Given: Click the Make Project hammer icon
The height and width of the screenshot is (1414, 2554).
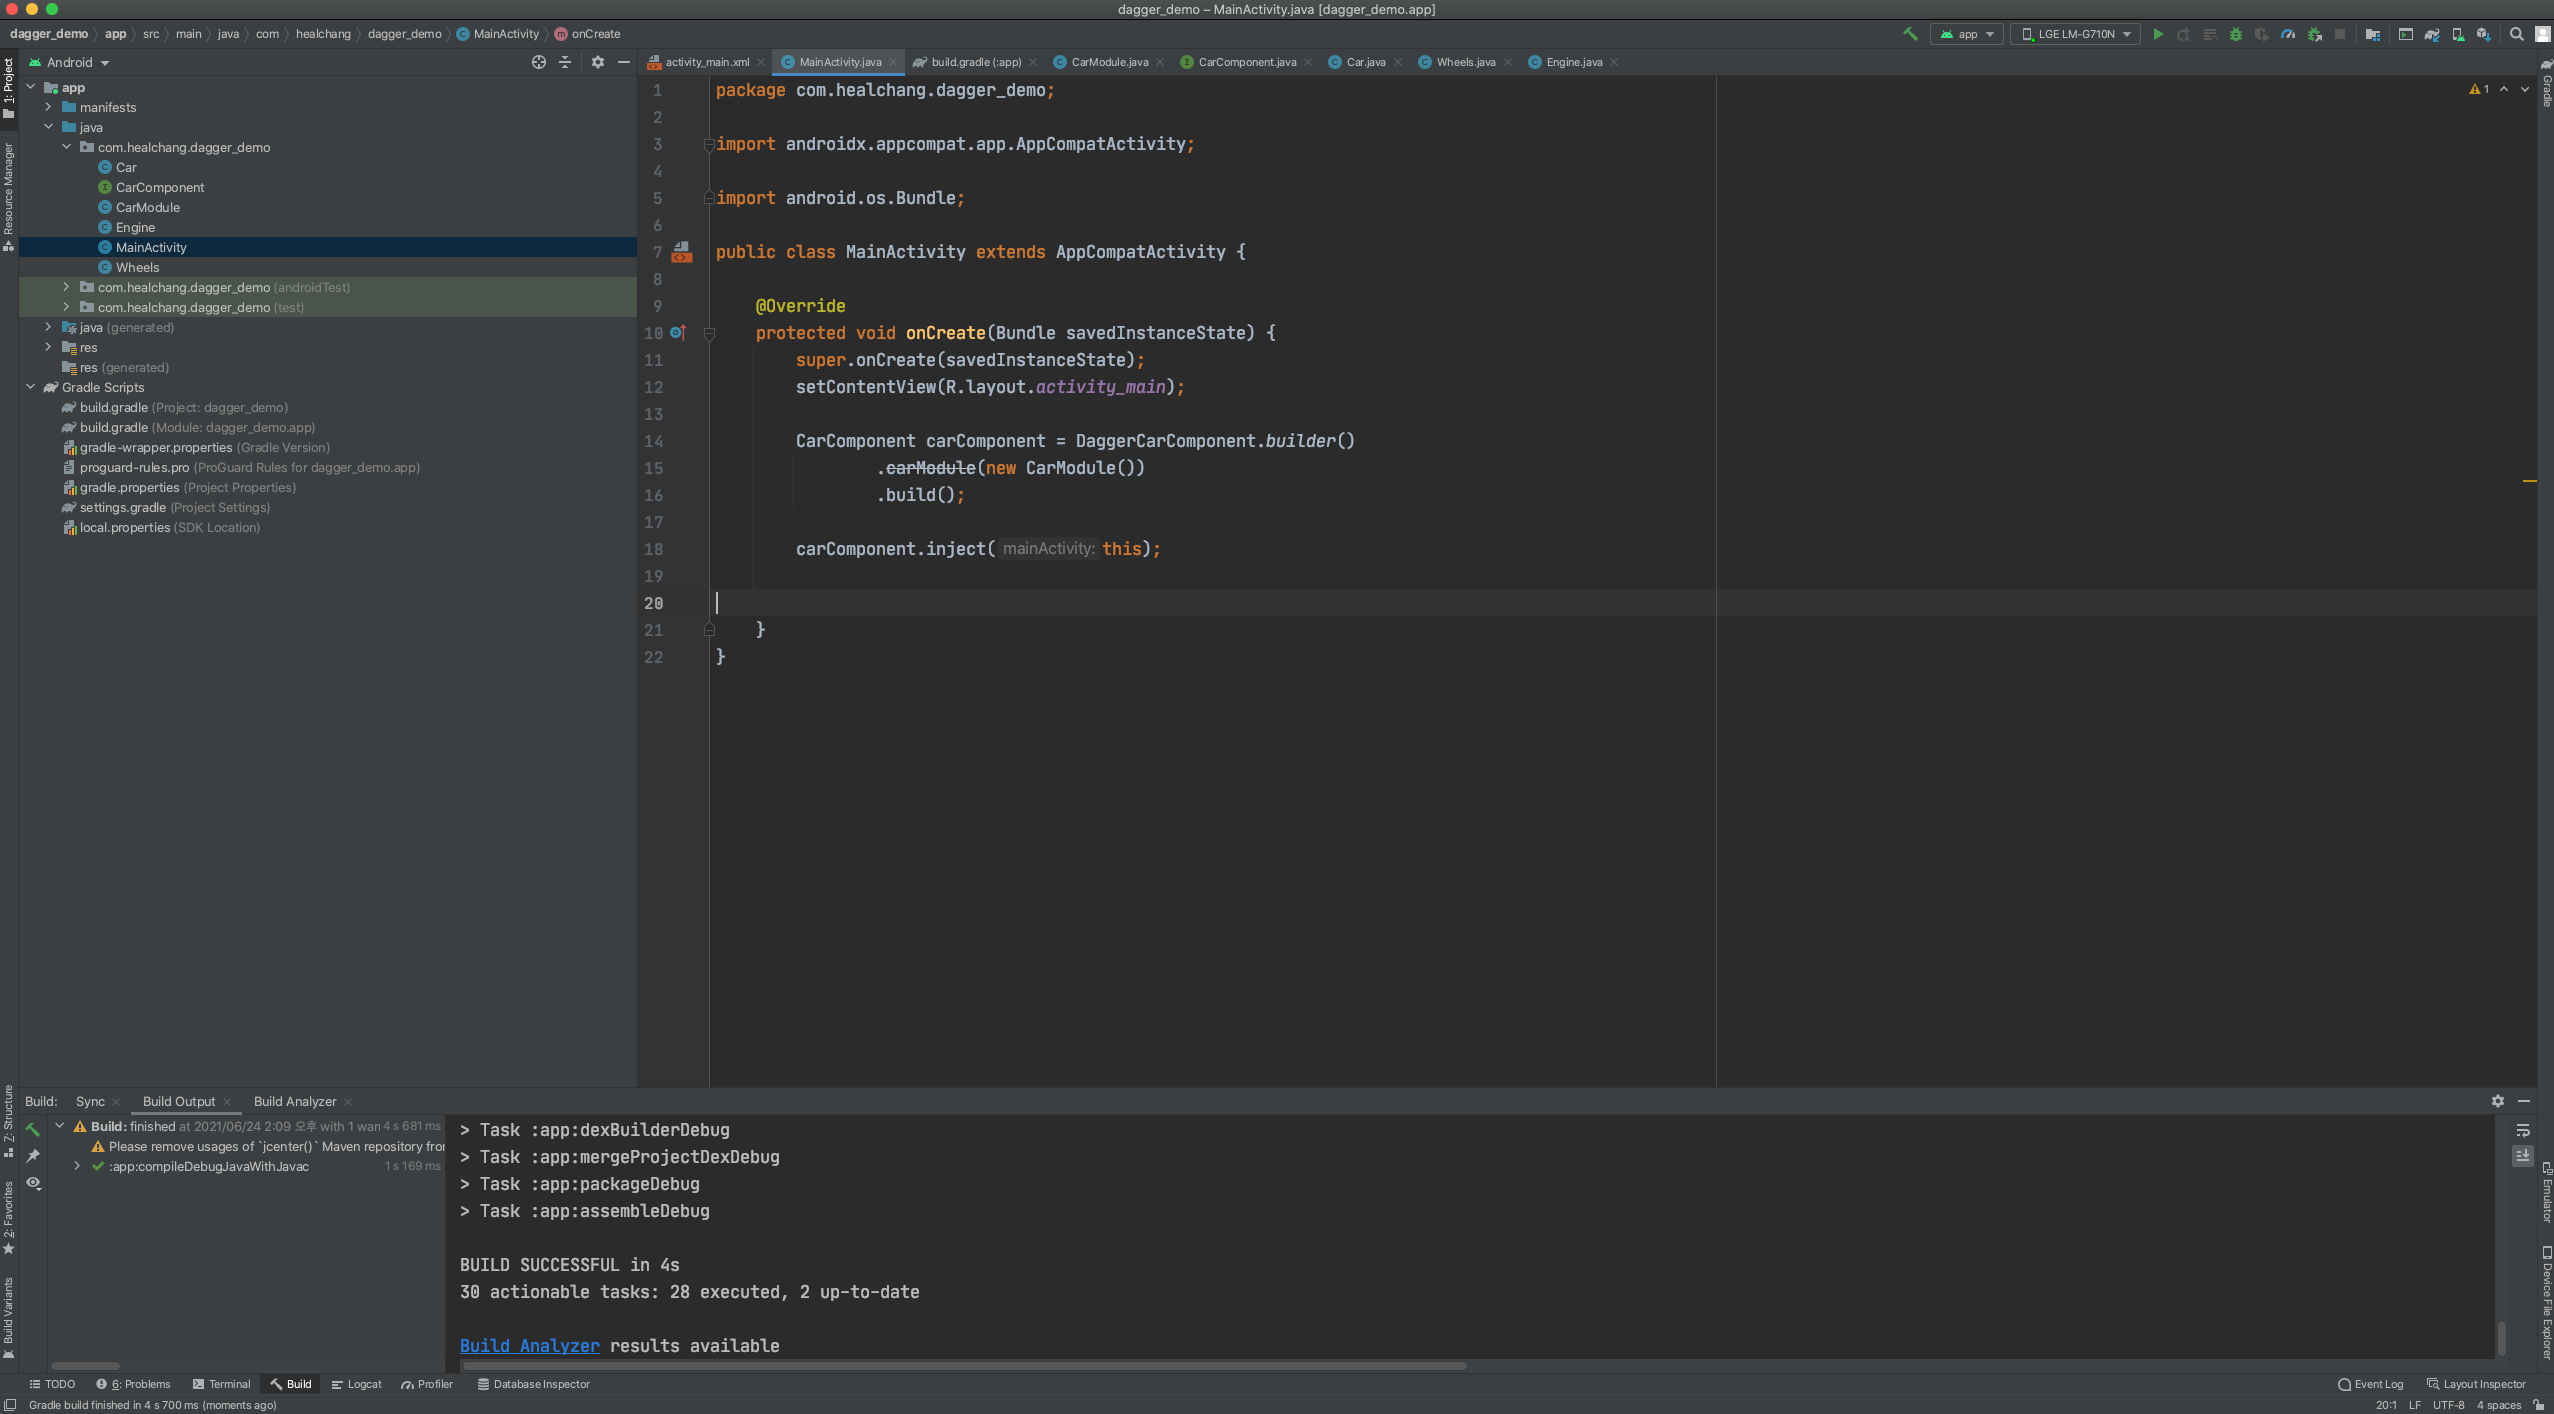Looking at the screenshot, I should click(1910, 34).
